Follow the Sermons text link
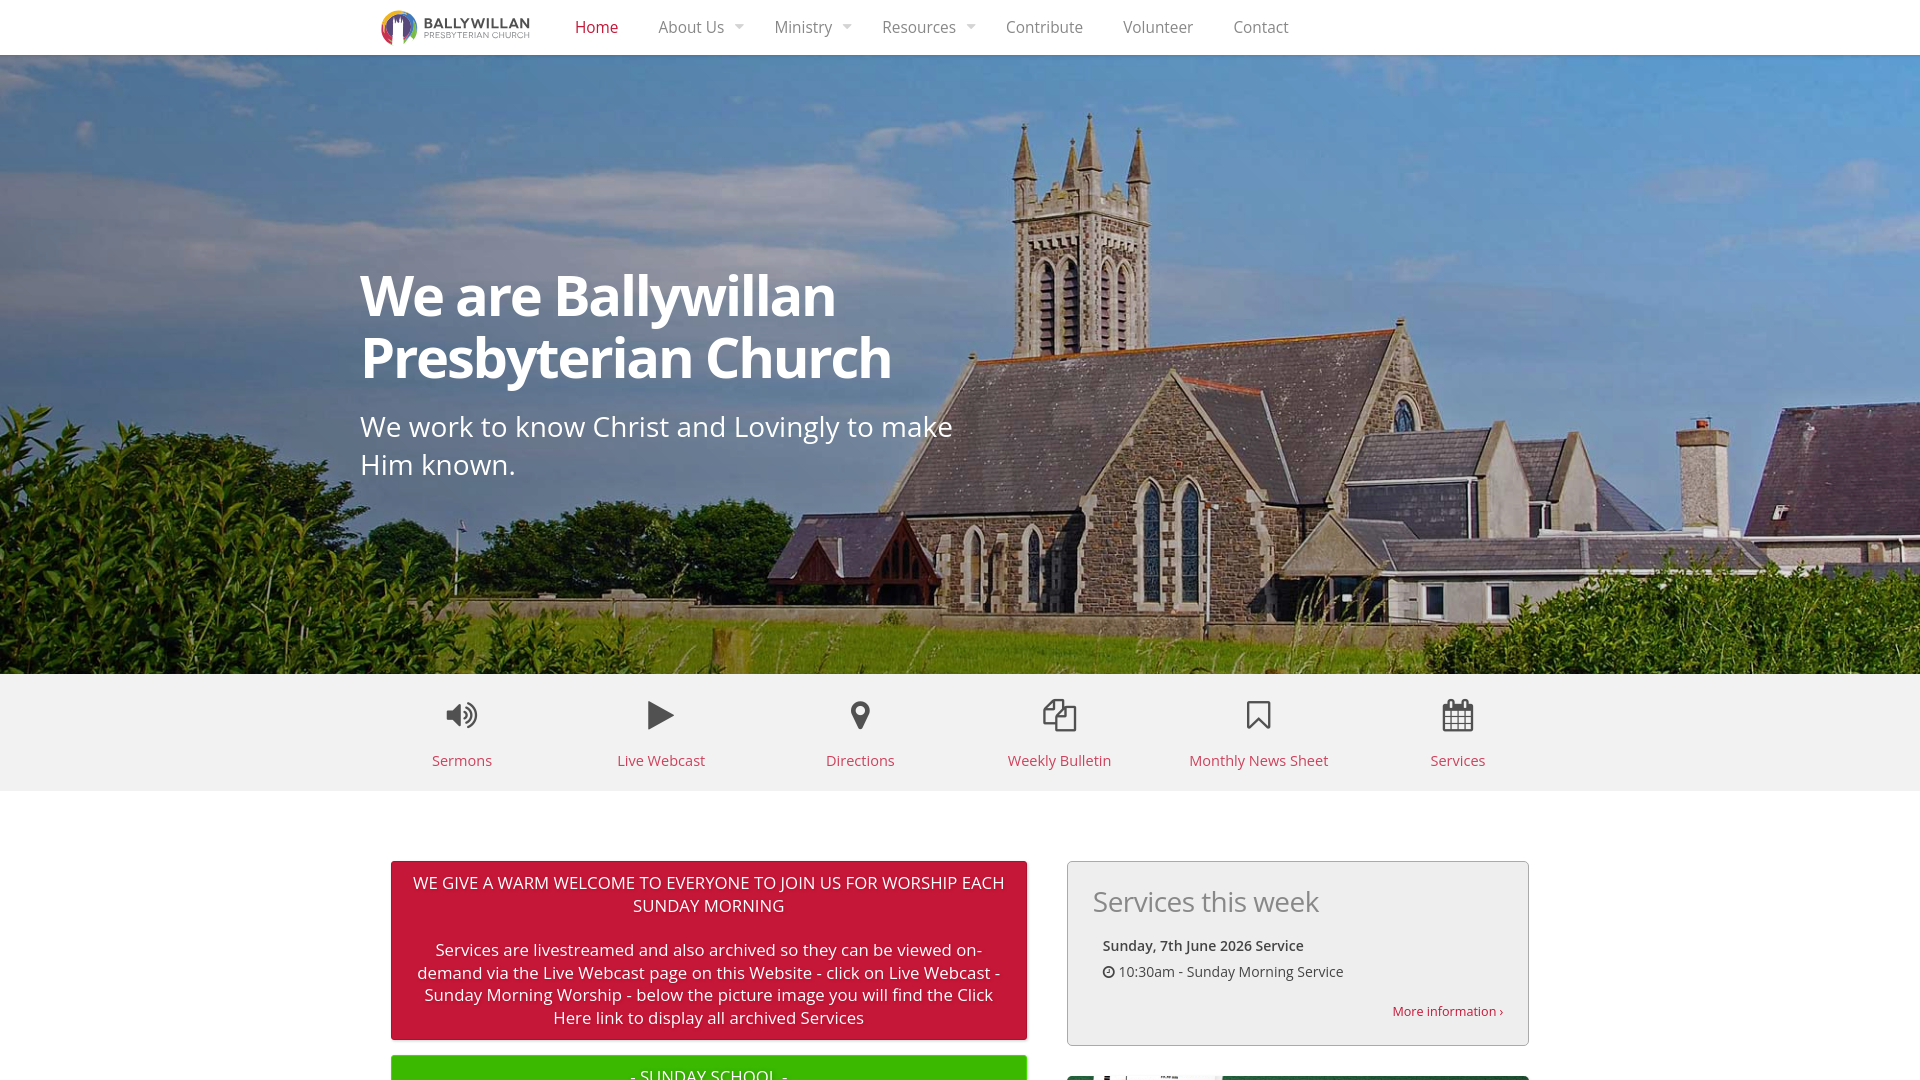Viewport: 1920px width, 1080px height. click(x=462, y=761)
